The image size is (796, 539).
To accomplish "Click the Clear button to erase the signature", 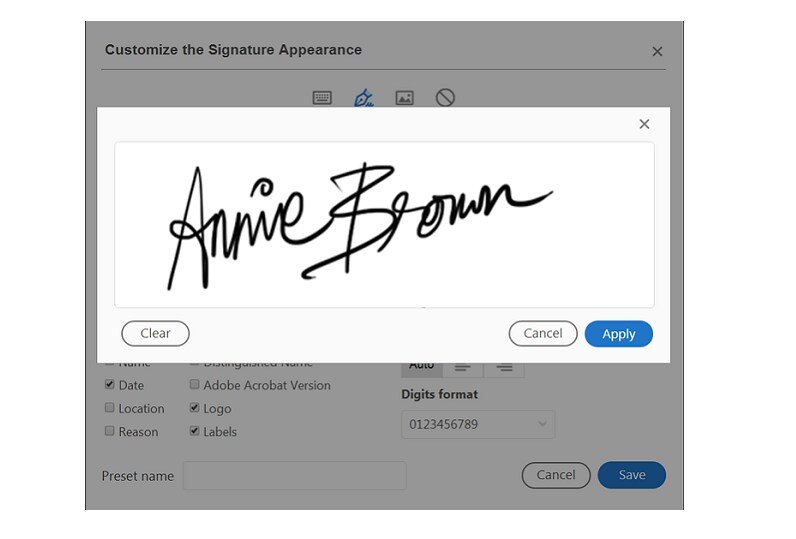I will pos(155,334).
